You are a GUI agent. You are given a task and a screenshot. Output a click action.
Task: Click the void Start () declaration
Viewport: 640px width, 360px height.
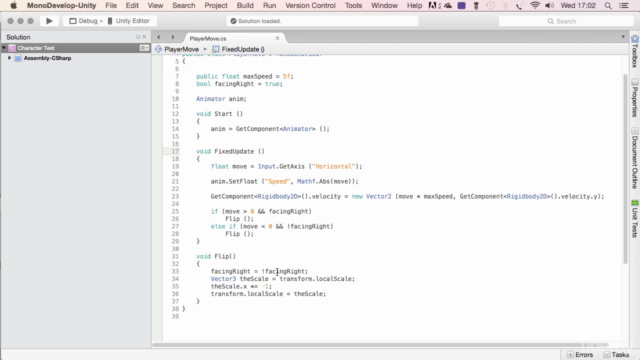[219, 113]
